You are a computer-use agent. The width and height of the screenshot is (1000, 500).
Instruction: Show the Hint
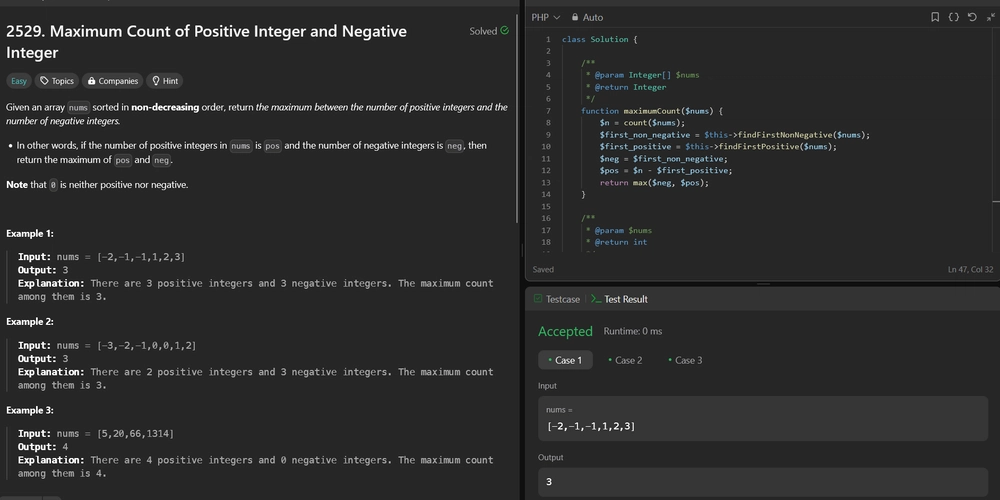click(165, 81)
